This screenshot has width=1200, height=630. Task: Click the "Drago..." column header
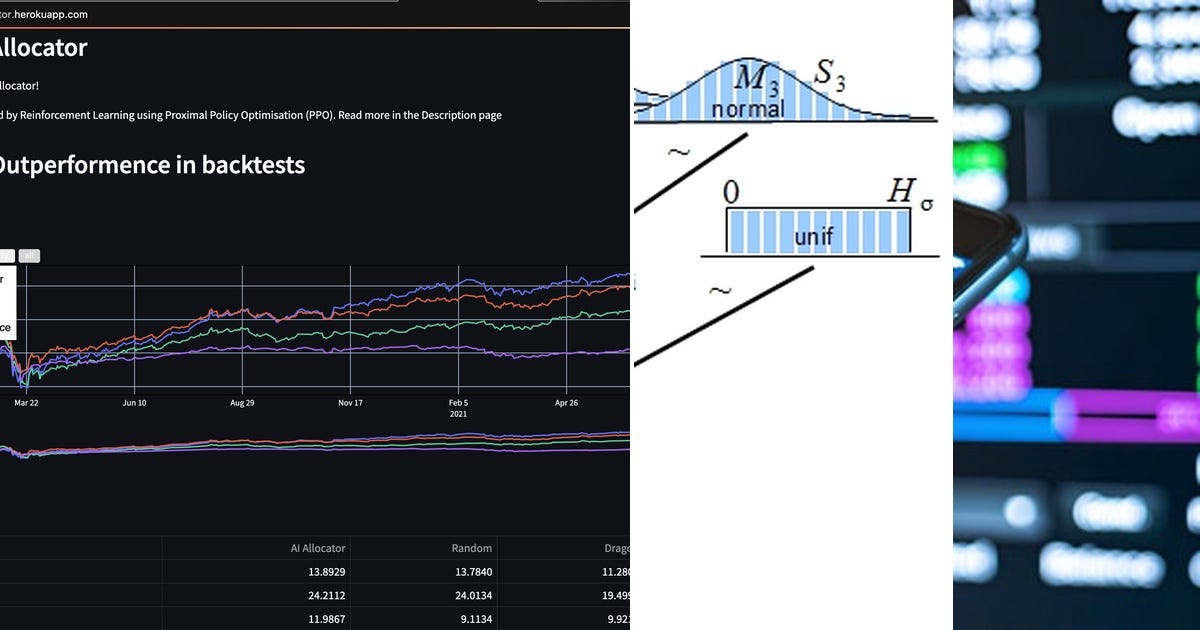pos(617,548)
